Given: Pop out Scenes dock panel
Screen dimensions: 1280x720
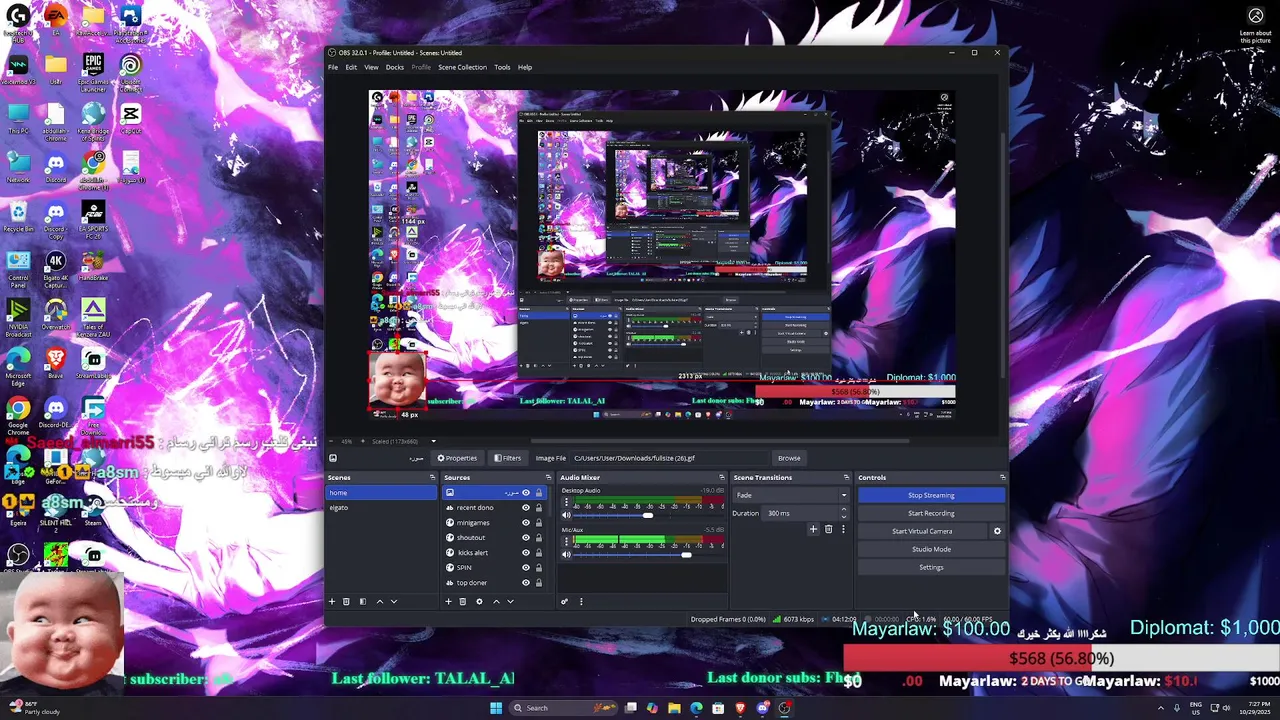Looking at the screenshot, I should [432, 477].
